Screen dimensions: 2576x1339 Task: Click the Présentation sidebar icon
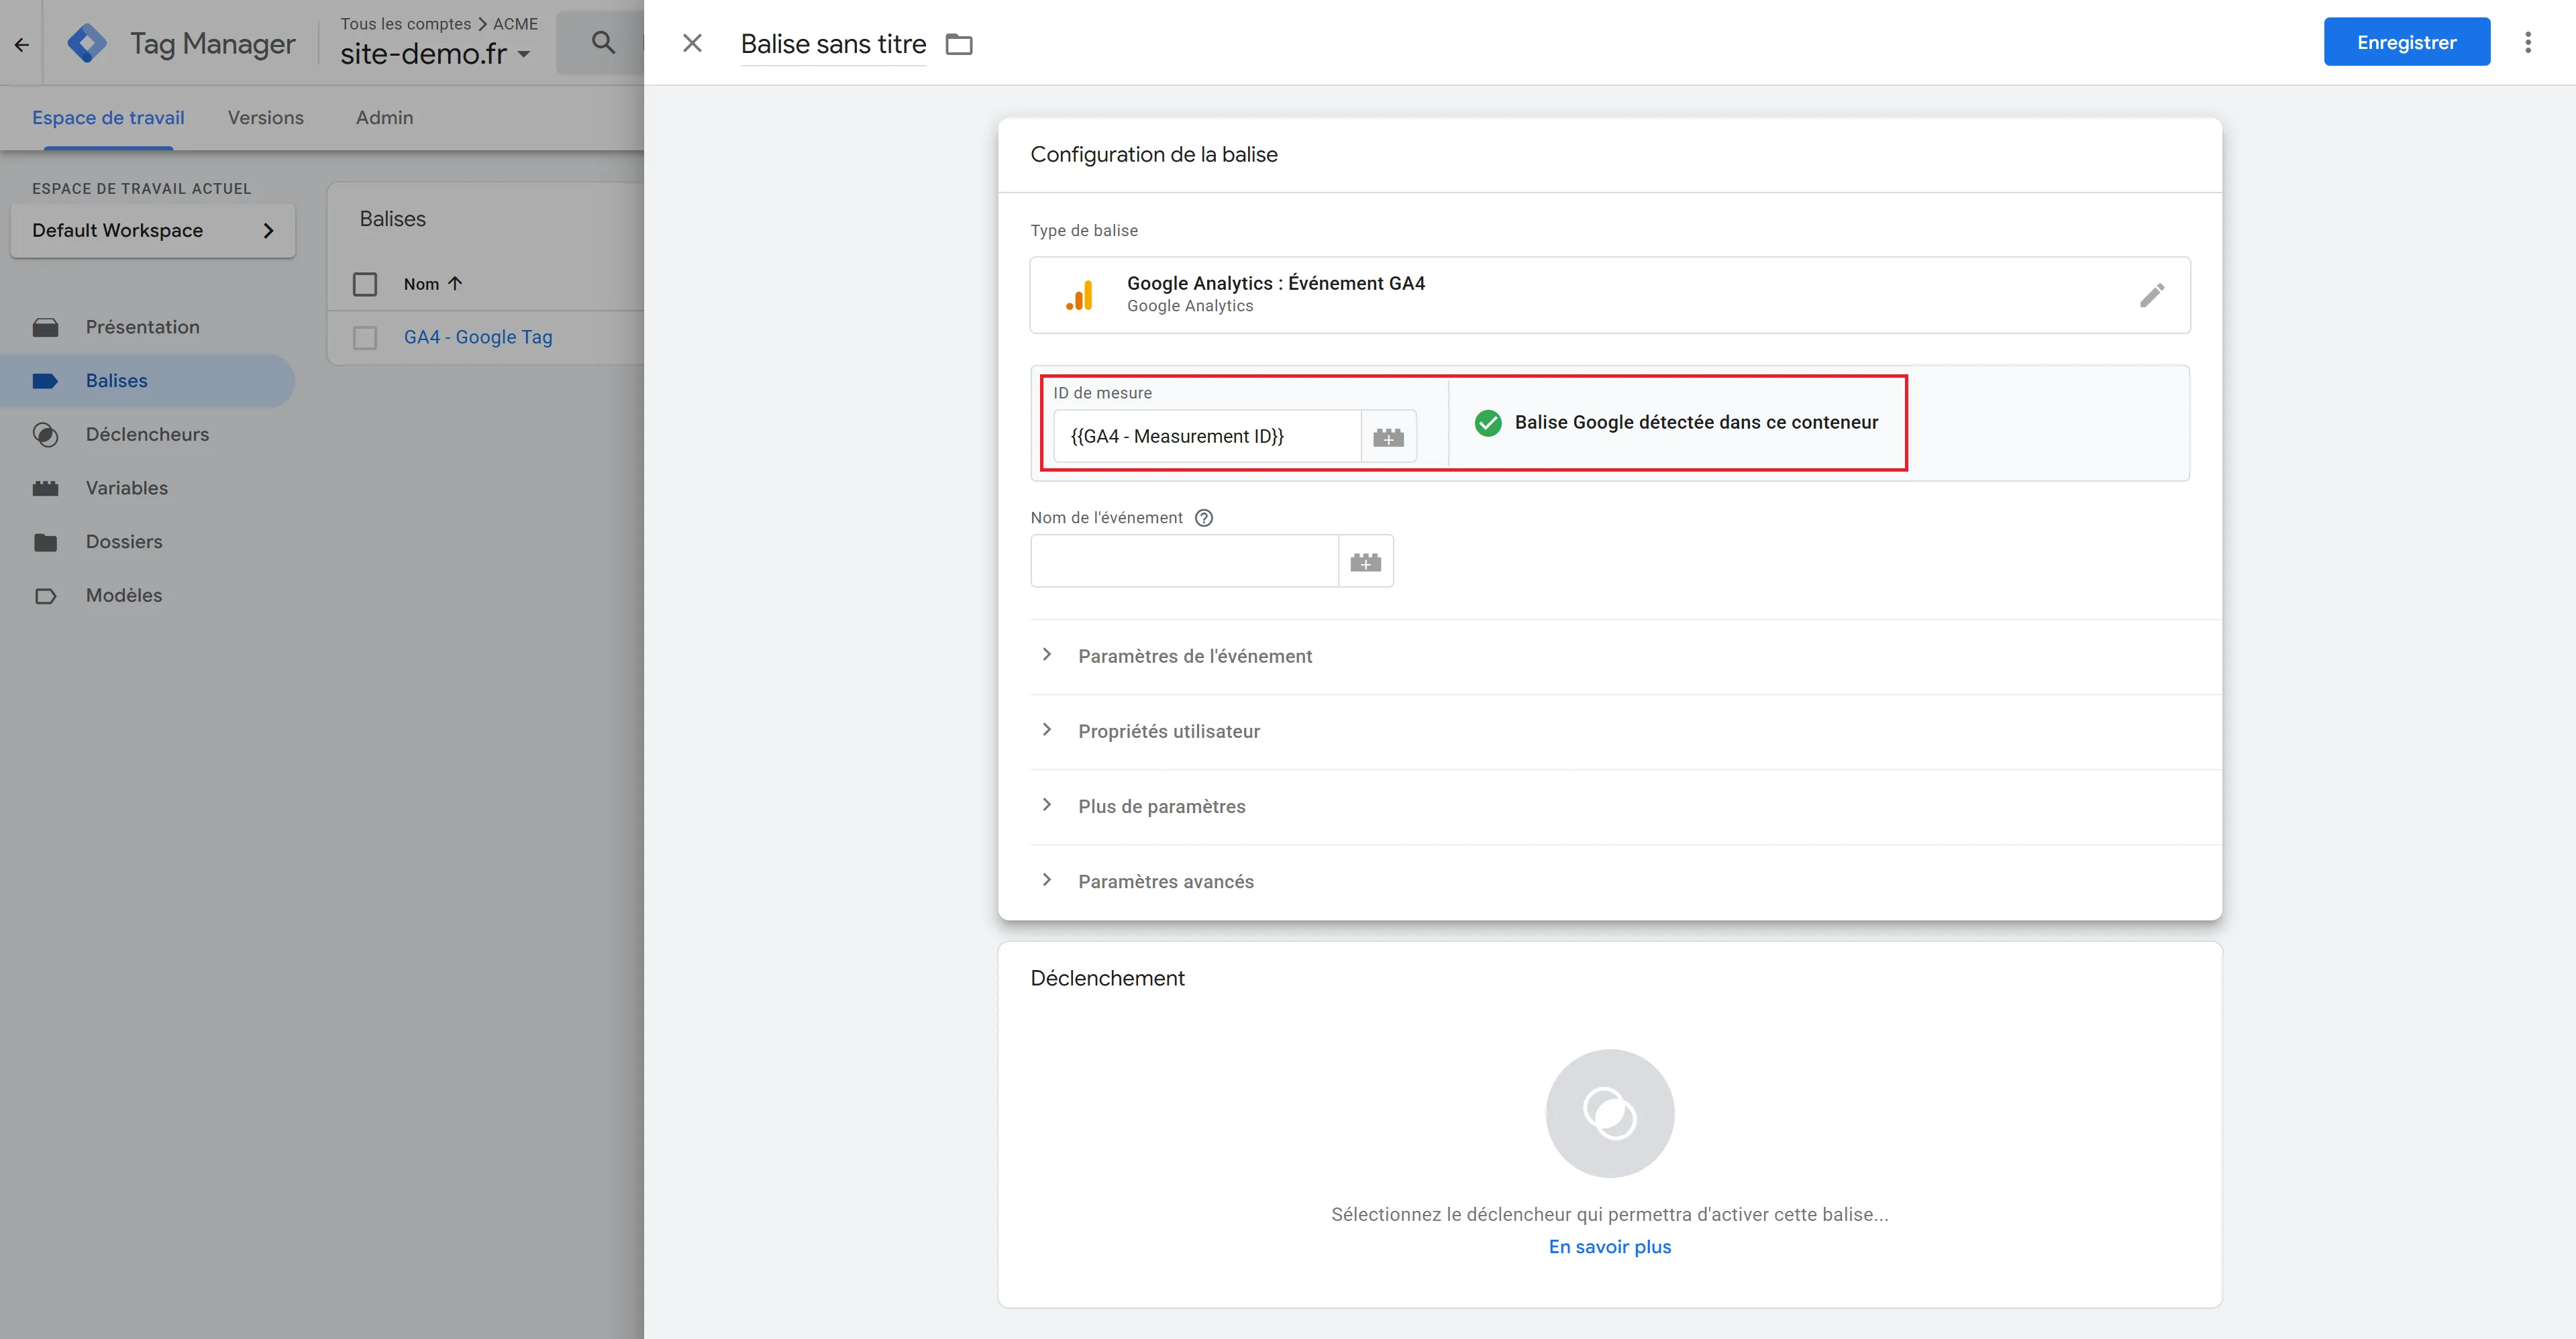coord(45,328)
